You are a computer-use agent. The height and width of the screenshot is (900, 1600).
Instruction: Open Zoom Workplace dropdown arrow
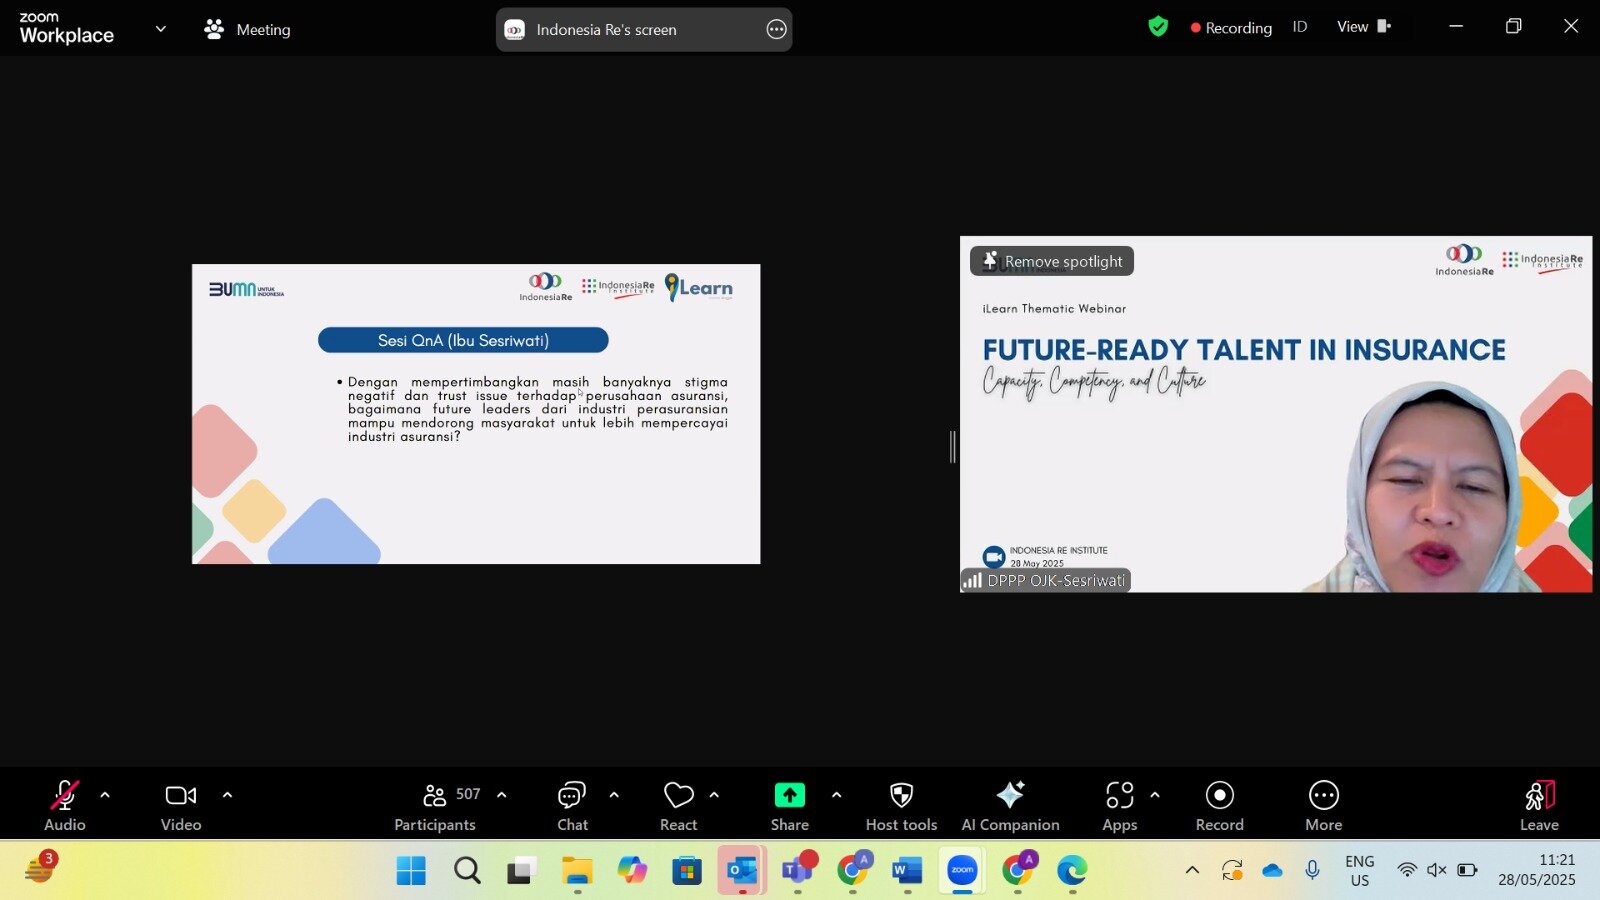tap(161, 29)
